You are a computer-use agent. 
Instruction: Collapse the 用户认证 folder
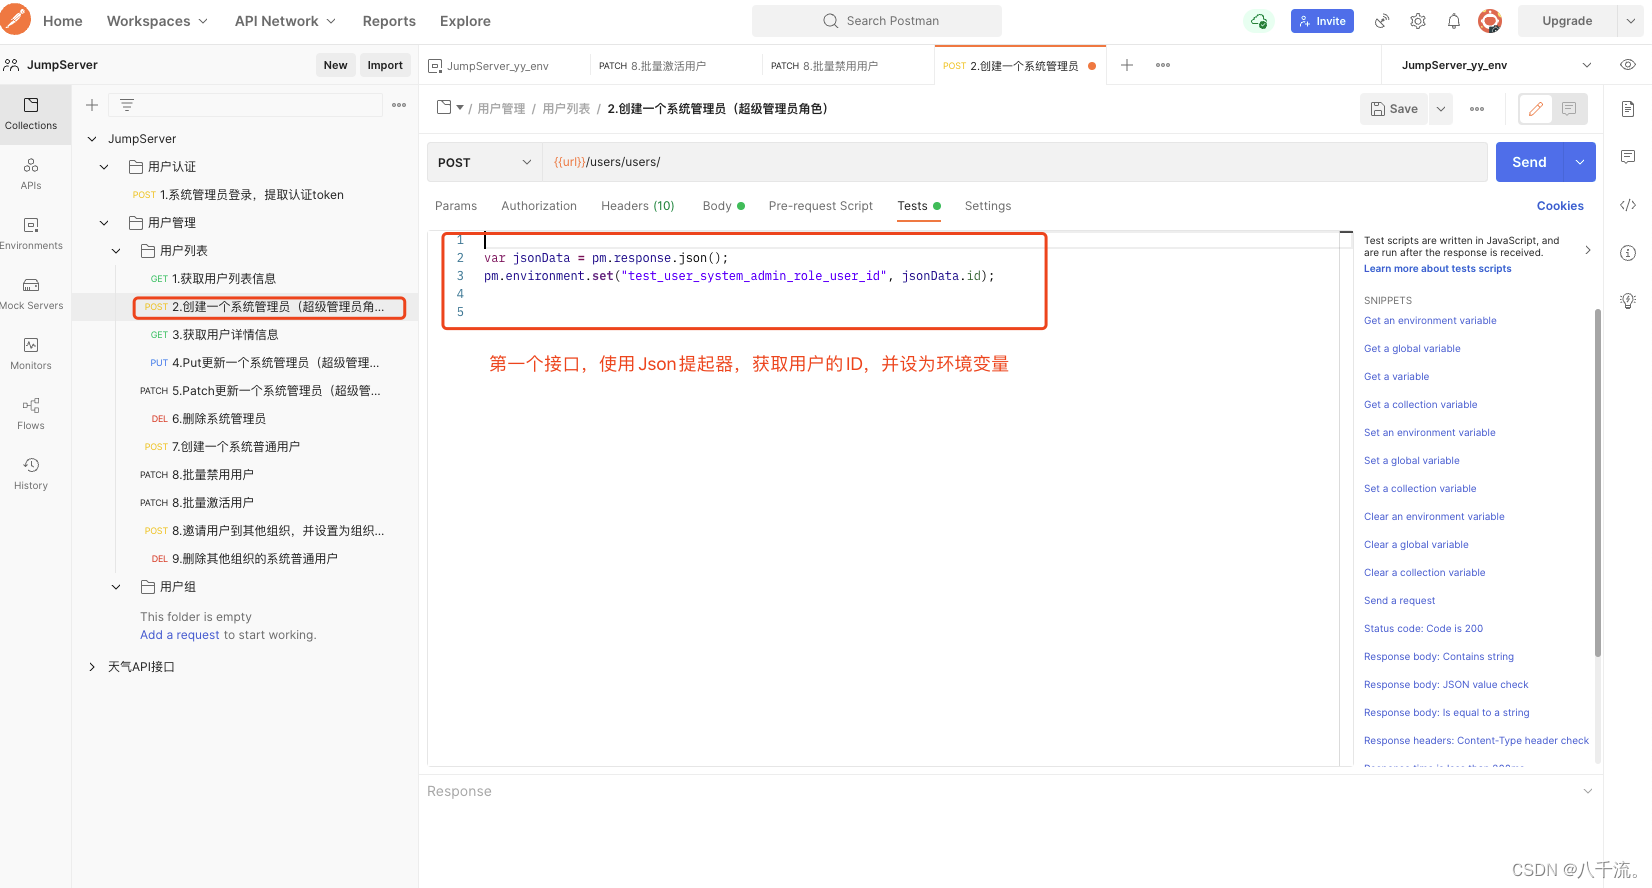(104, 167)
